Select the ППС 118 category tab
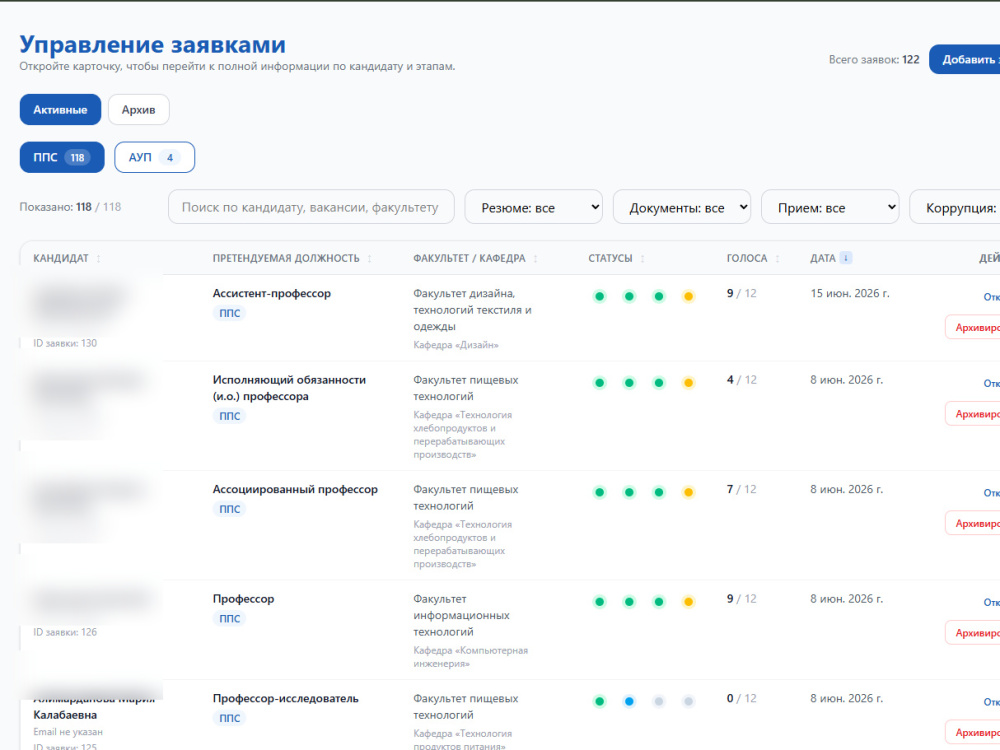 click(62, 158)
